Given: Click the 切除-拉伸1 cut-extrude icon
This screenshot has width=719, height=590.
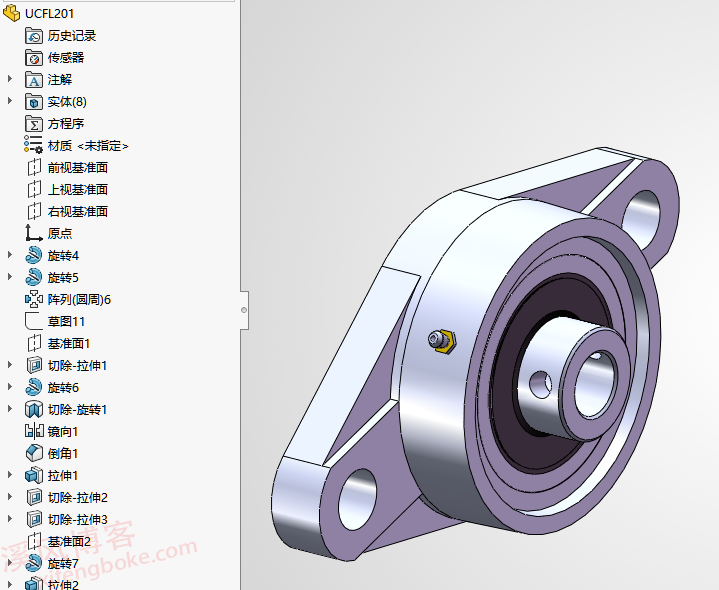Looking at the screenshot, I should point(34,365).
